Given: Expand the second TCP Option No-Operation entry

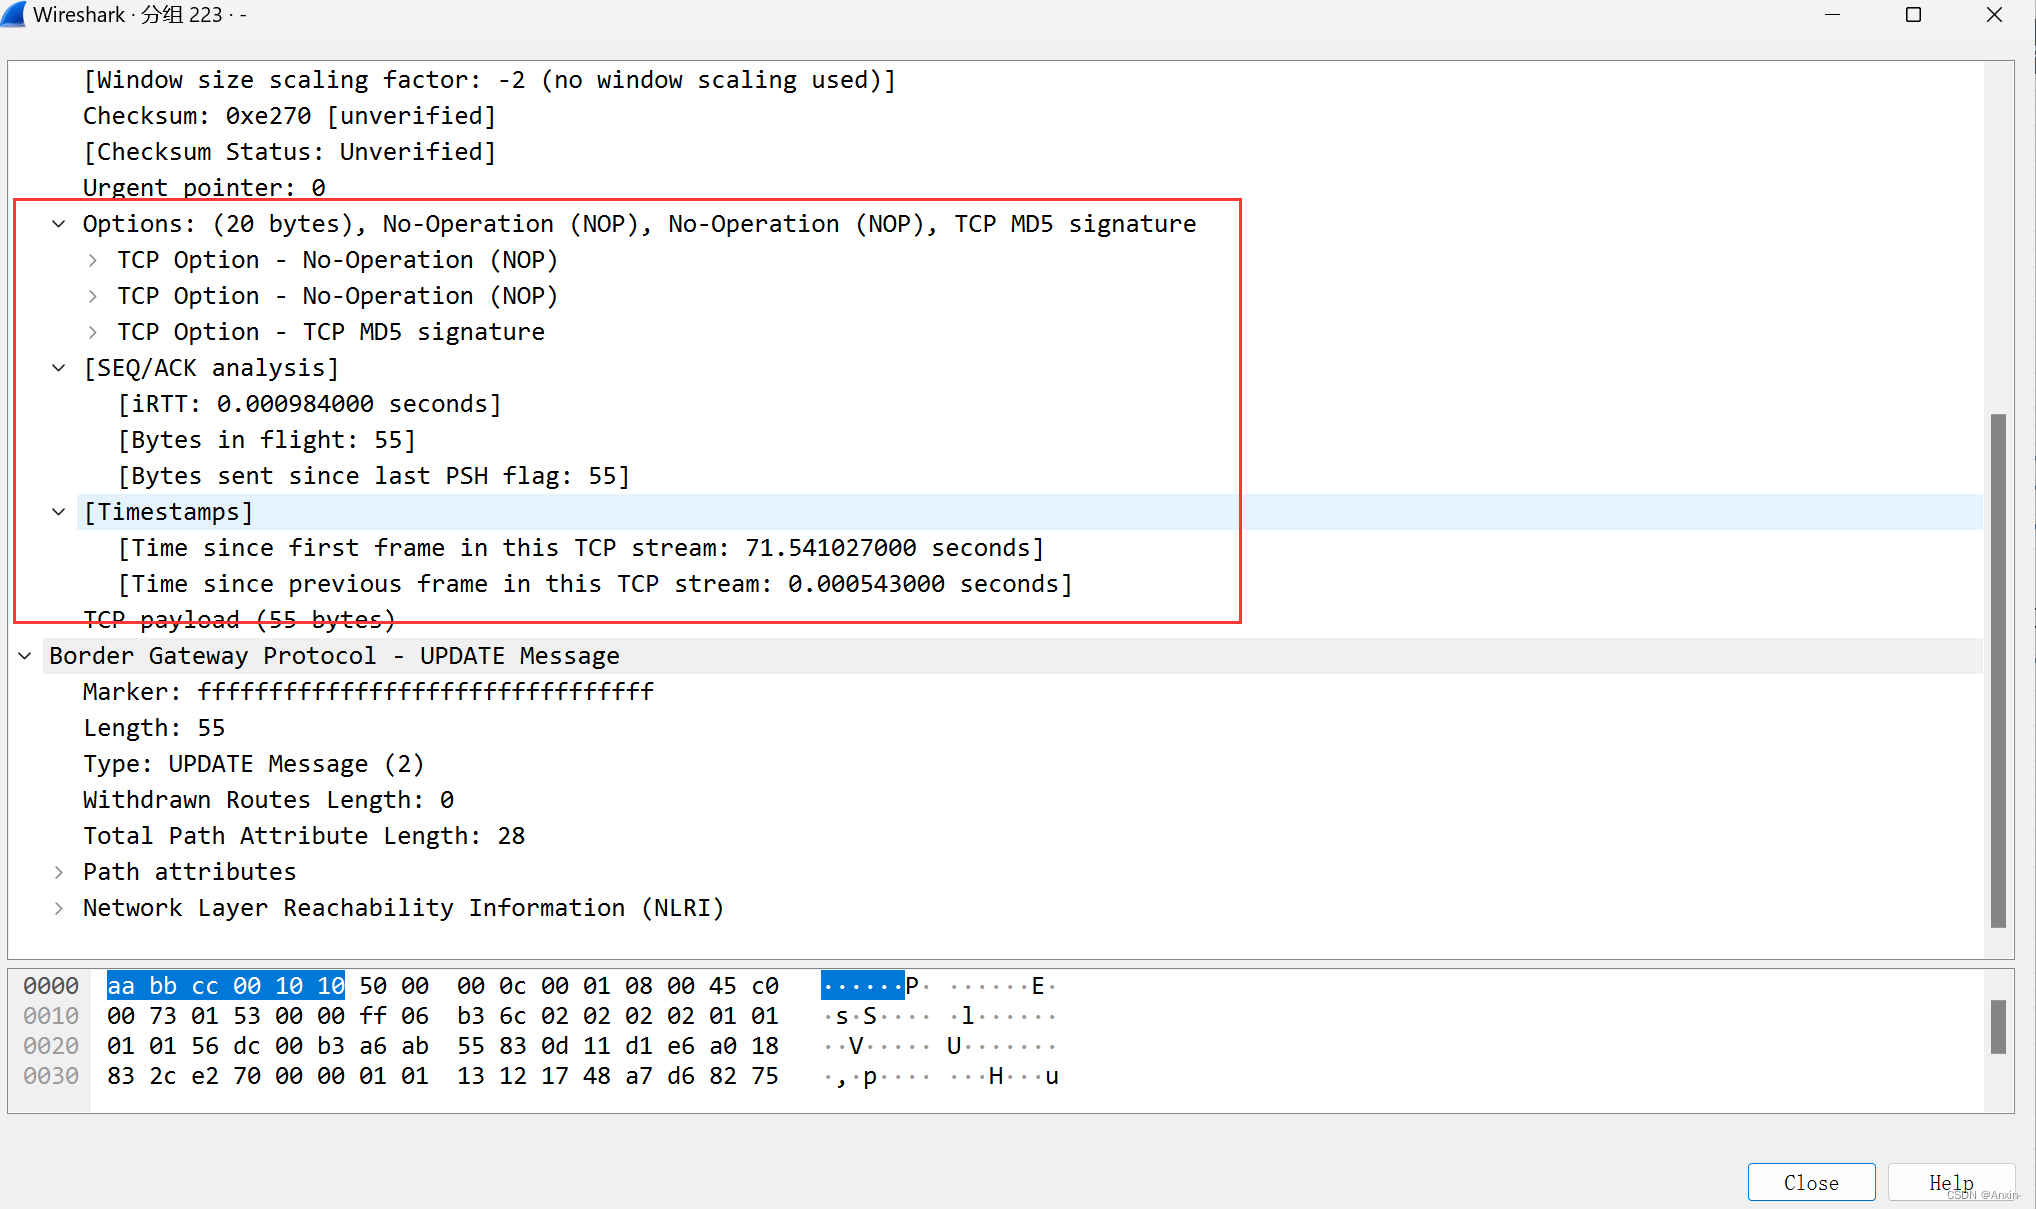Looking at the screenshot, I should click(93, 296).
